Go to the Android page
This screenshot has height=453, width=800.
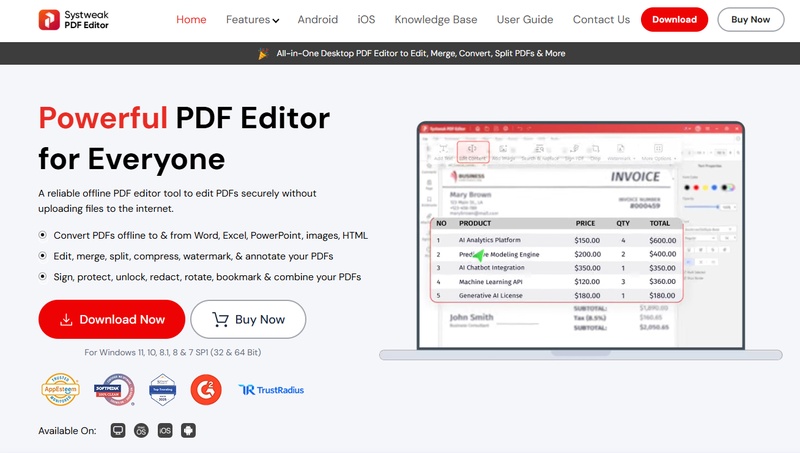coord(318,19)
